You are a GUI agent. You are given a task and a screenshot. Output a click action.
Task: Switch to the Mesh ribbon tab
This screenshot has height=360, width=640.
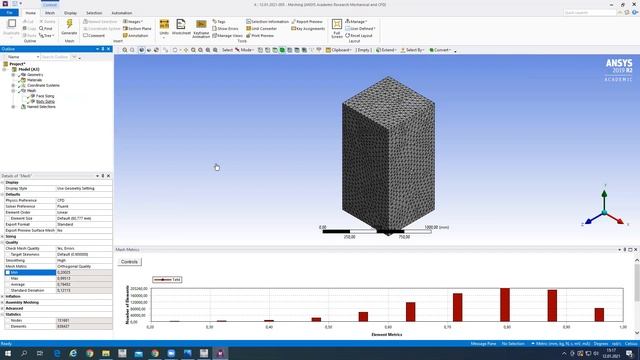tap(50, 13)
